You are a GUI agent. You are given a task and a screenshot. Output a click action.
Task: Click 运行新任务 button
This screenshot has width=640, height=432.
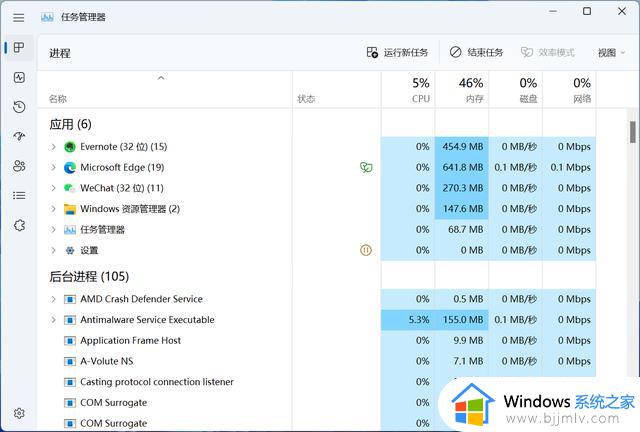[x=397, y=53]
